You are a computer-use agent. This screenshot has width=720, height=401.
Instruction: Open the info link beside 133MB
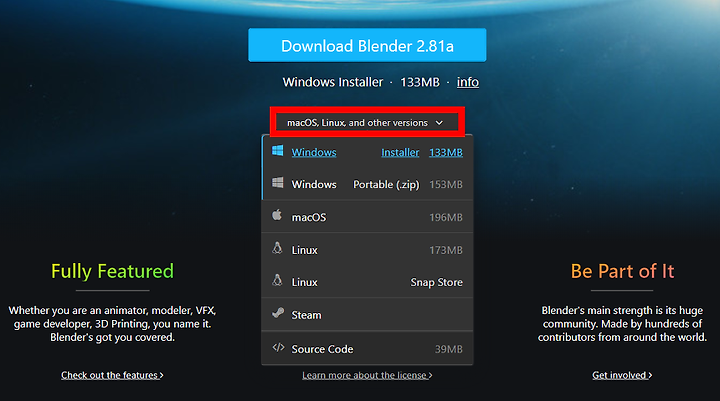point(467,82)
